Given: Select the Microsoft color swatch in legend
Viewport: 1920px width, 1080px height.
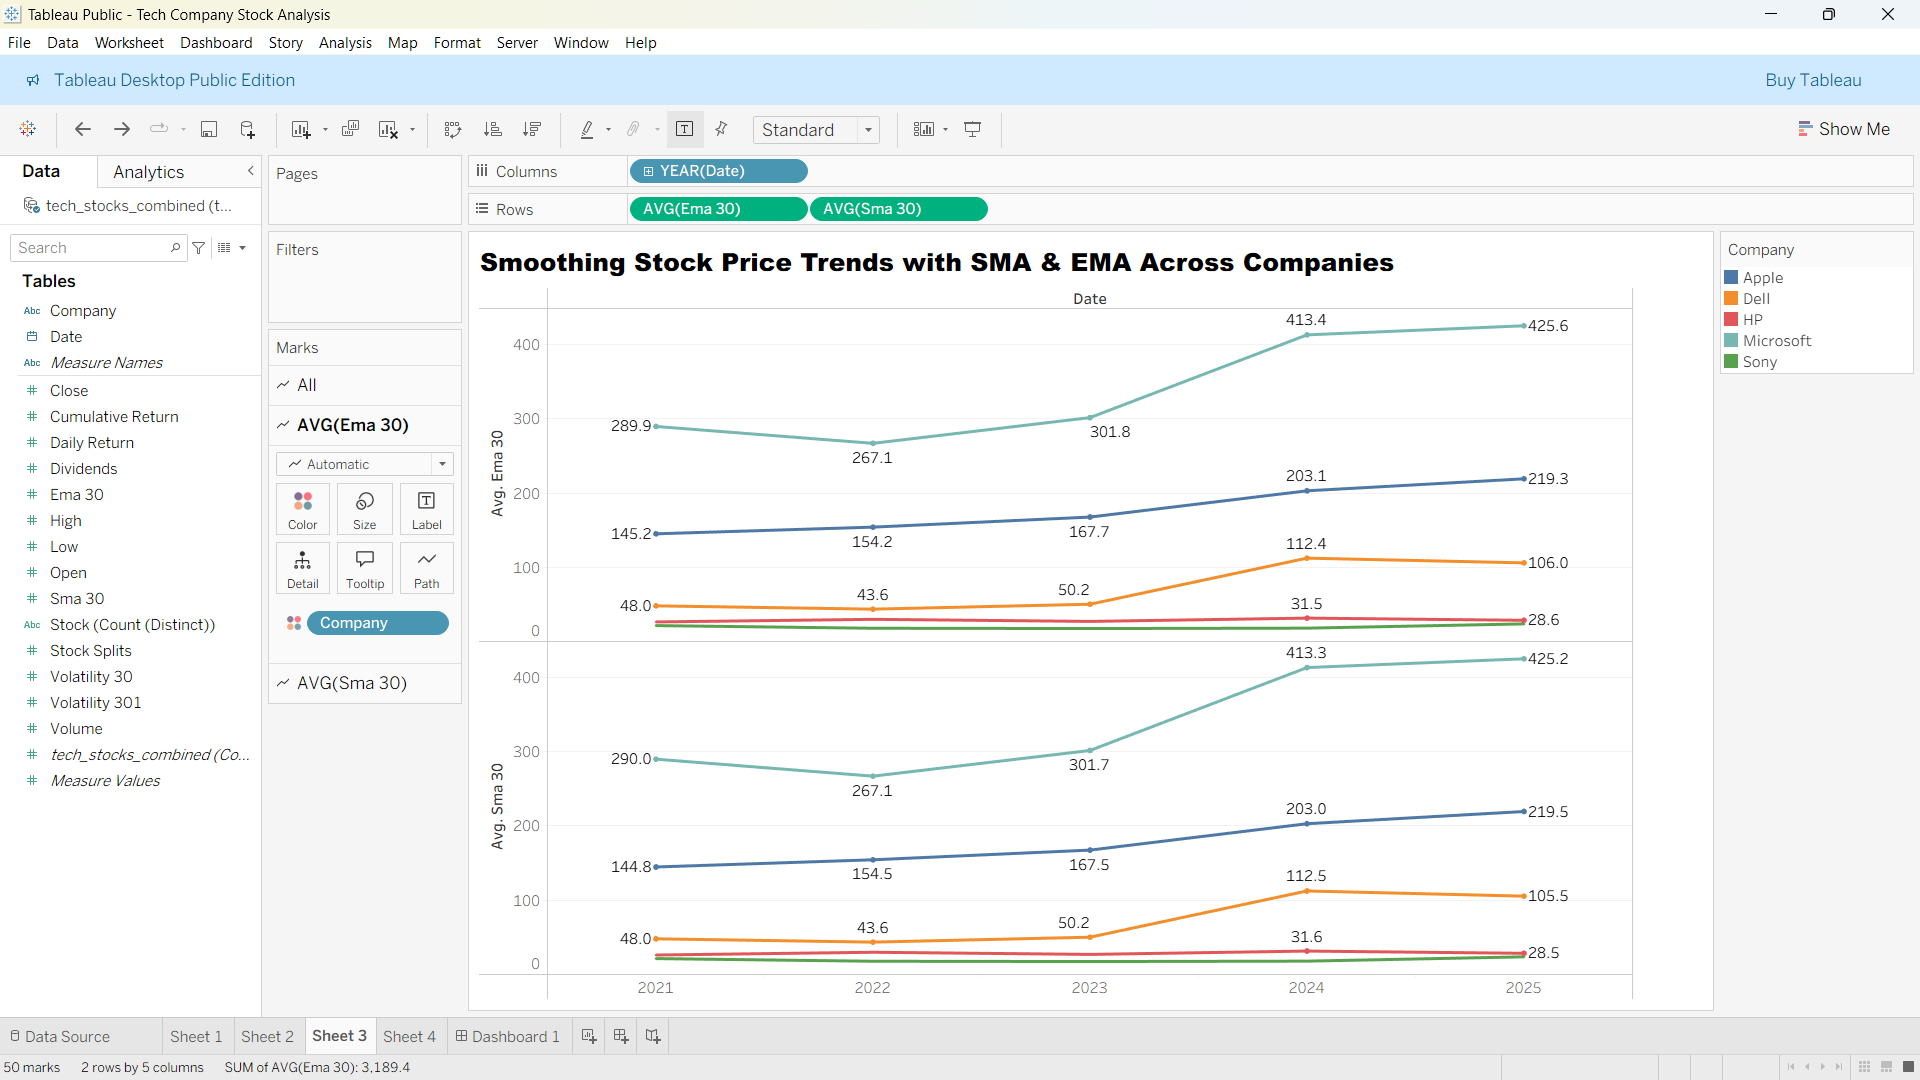Looking at the screenshot, I should point(1731,340).
